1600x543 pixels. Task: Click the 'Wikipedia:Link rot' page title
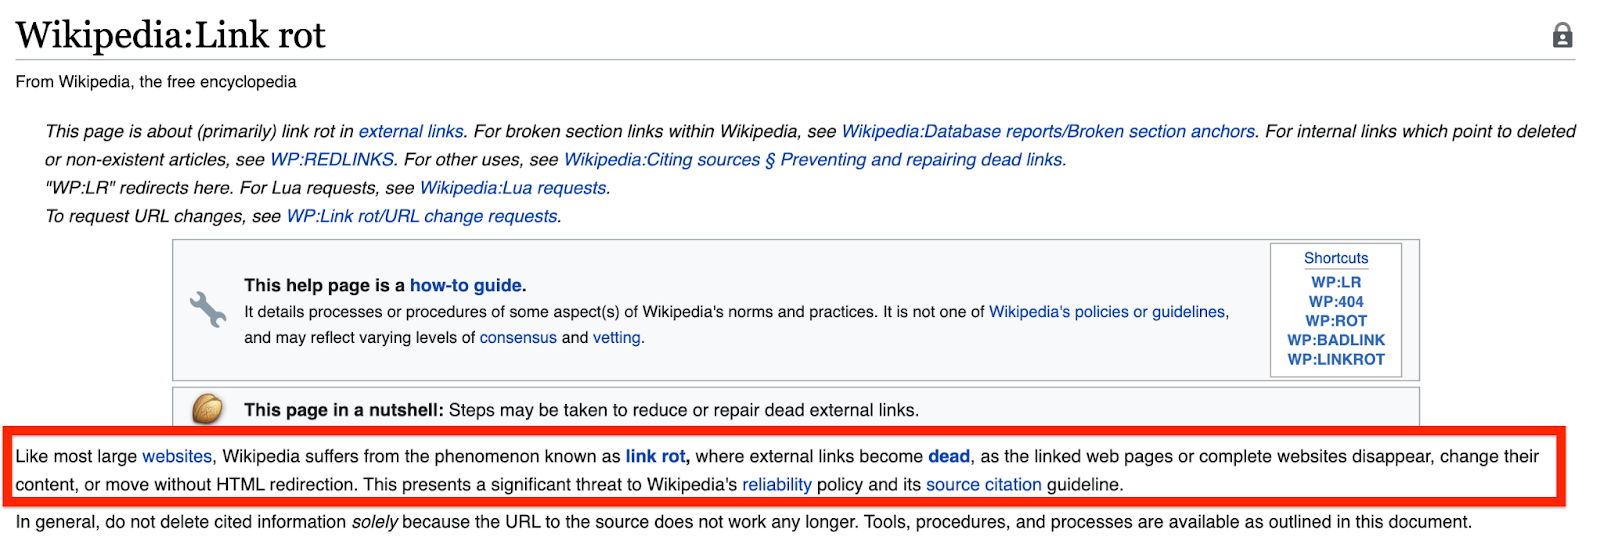coord(171,35)
